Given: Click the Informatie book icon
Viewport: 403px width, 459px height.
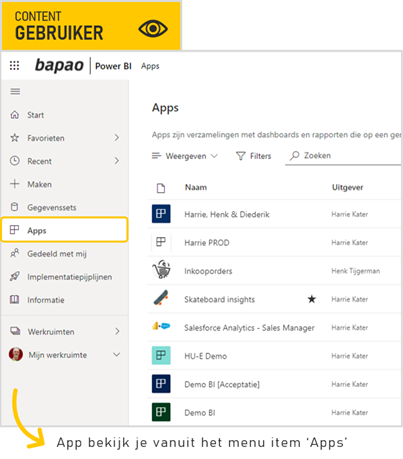Looking at the screenshot, I should coord(15,299).
